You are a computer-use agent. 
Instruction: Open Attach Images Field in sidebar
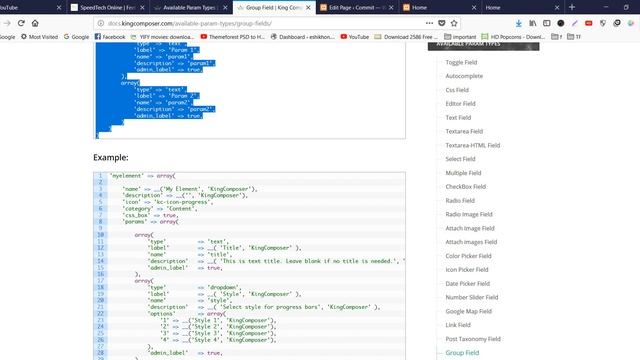click(471, 242)
